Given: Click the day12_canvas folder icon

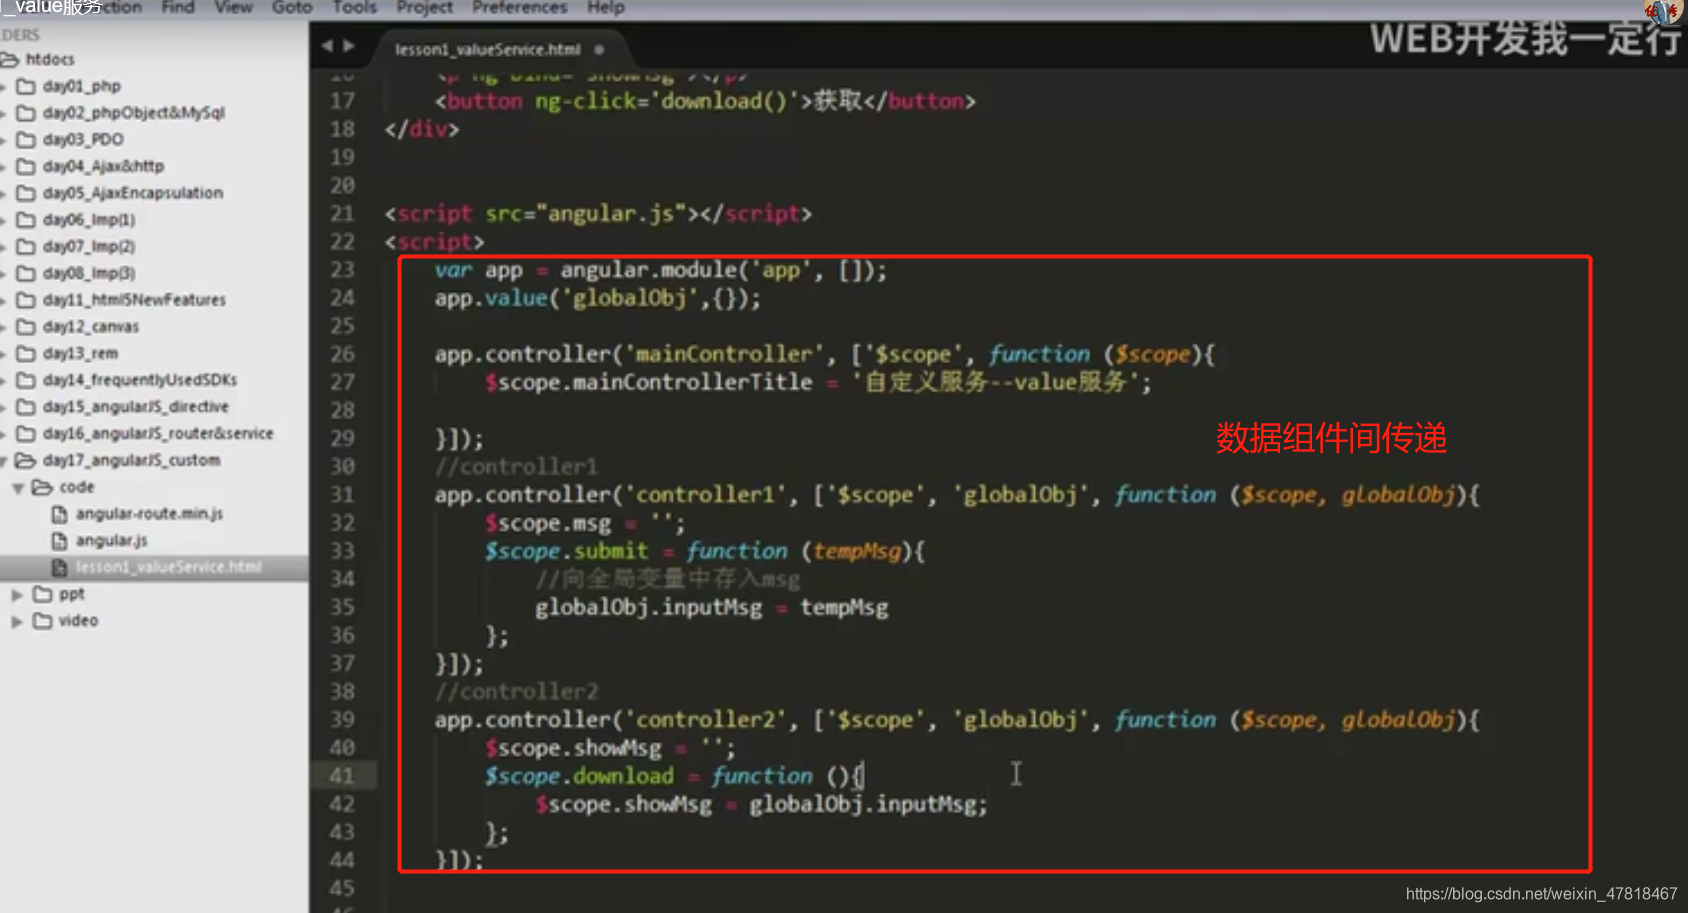Looking at the screenshot, I should [27, 327].
